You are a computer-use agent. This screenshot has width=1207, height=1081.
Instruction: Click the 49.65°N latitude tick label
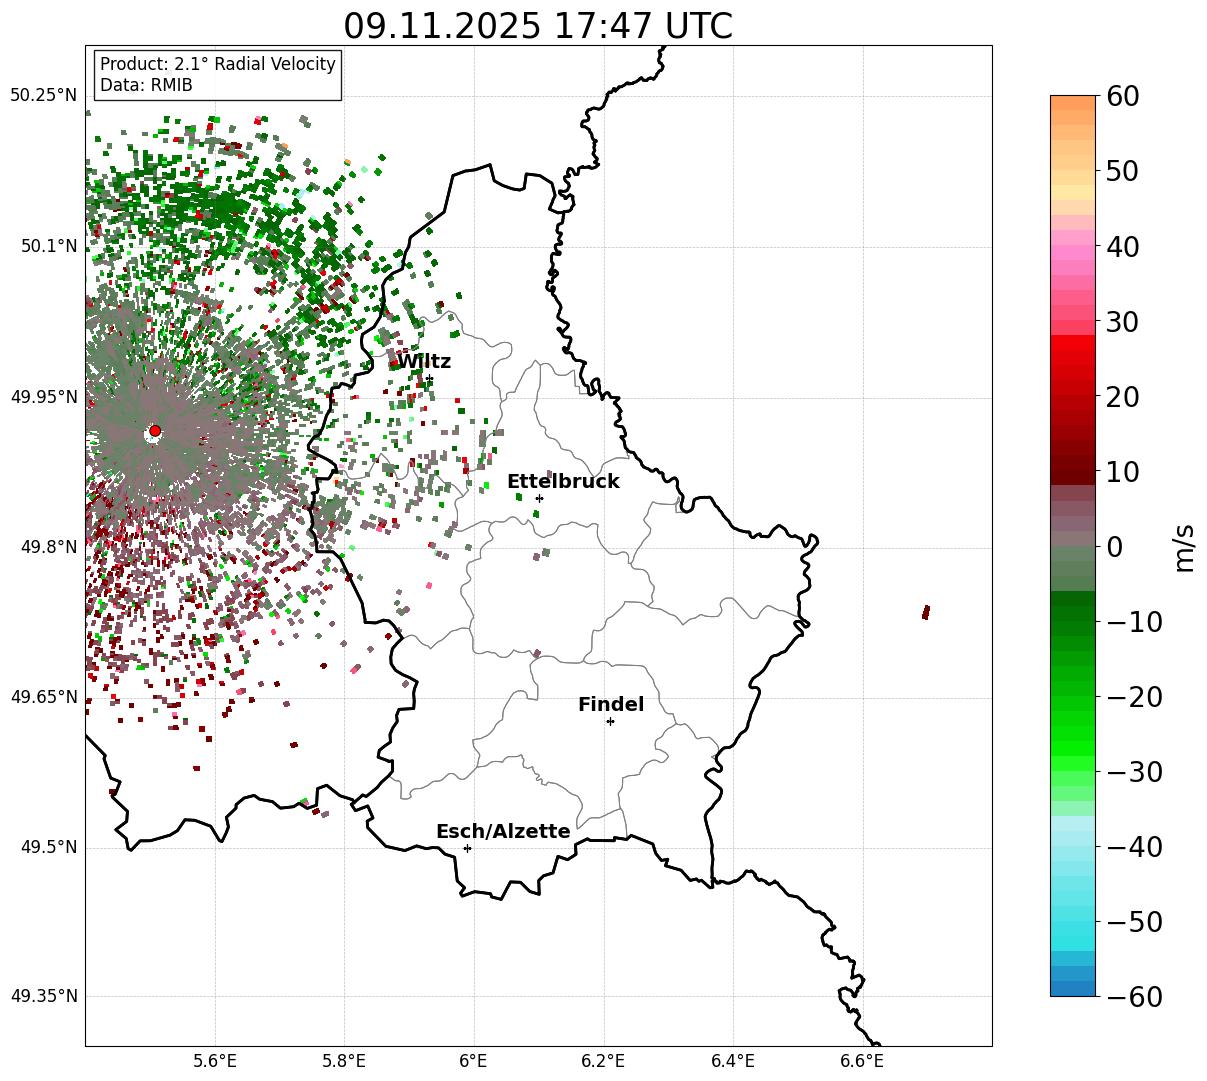(43, 697)
